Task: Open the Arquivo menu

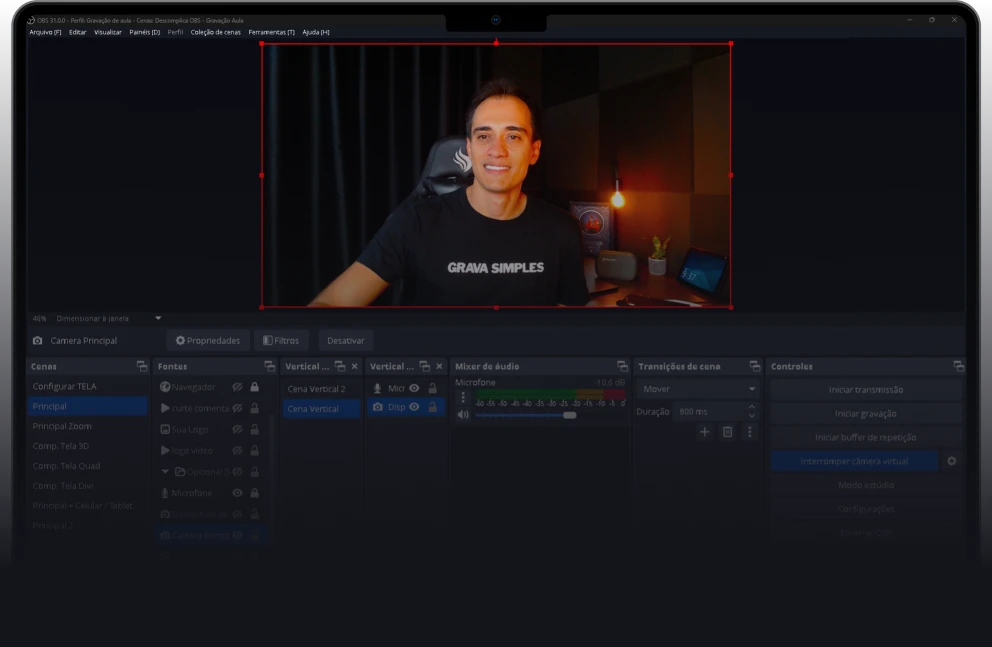Action: coord(46,32)
